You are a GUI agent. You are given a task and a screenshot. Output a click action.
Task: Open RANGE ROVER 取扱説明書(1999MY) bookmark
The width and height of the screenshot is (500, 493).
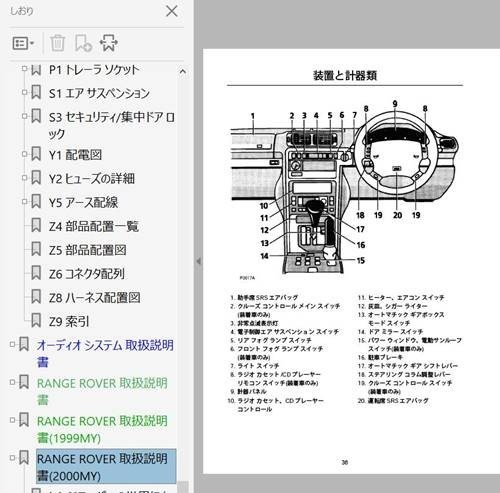tap(102, 429)
